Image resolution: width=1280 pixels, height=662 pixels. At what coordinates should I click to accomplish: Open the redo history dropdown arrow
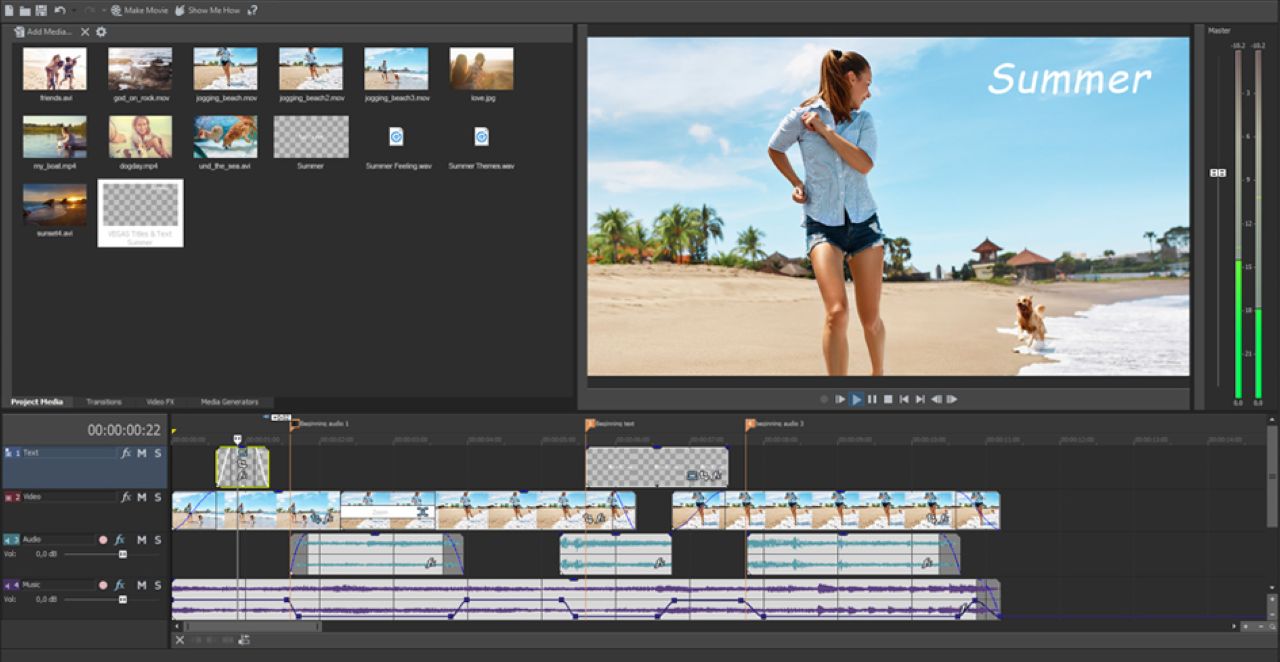(x=103, y=10)
